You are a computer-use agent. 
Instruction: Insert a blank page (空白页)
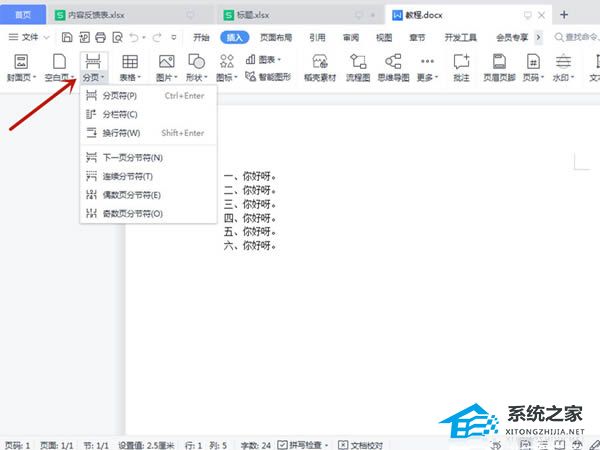[59, 67]
